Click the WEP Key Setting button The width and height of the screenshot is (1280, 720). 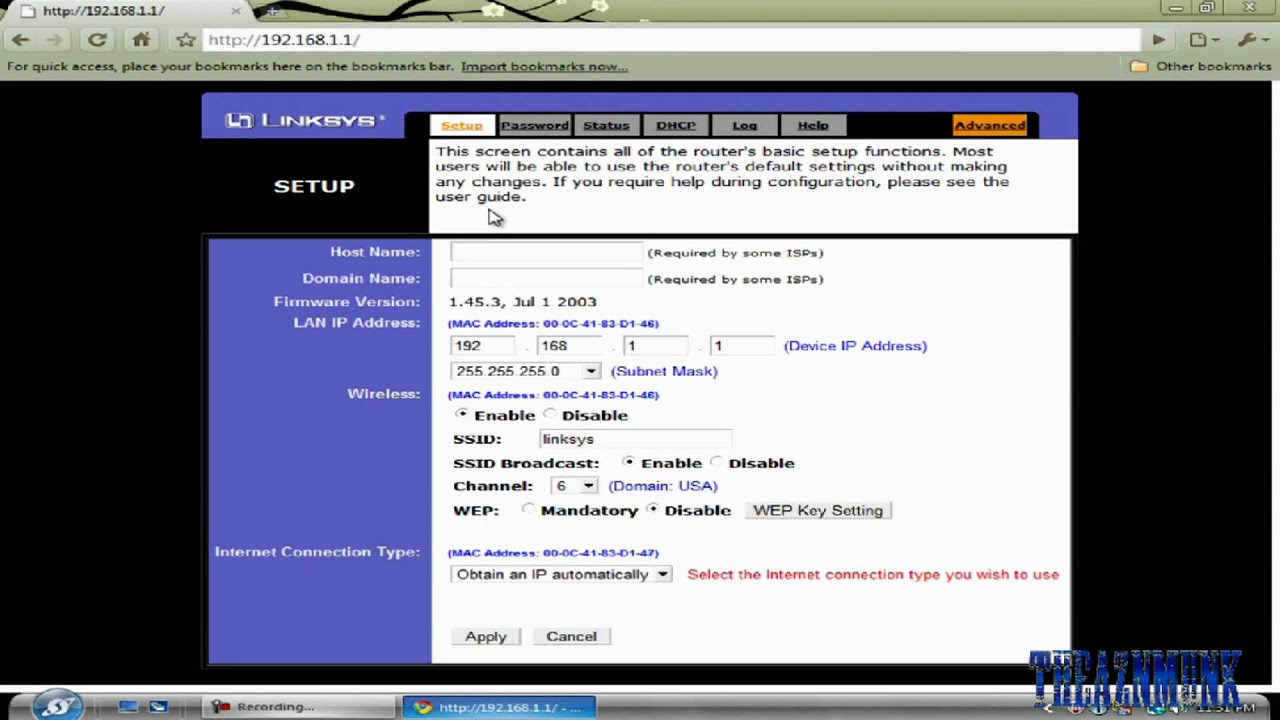click(x=818, y=510)
